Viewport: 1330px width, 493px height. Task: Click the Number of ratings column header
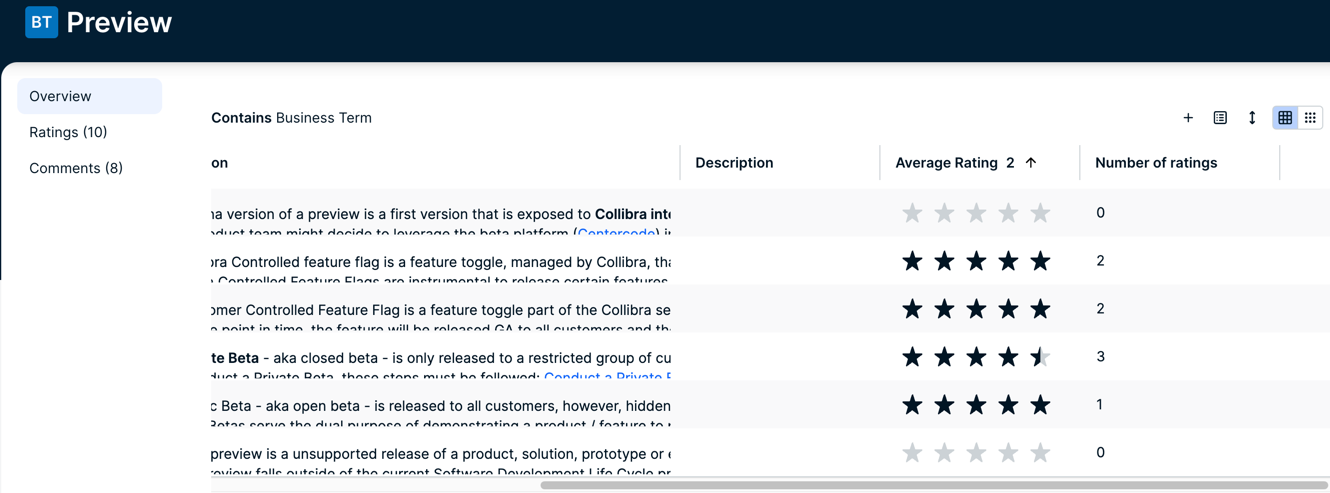click(x=1156, y=163)
